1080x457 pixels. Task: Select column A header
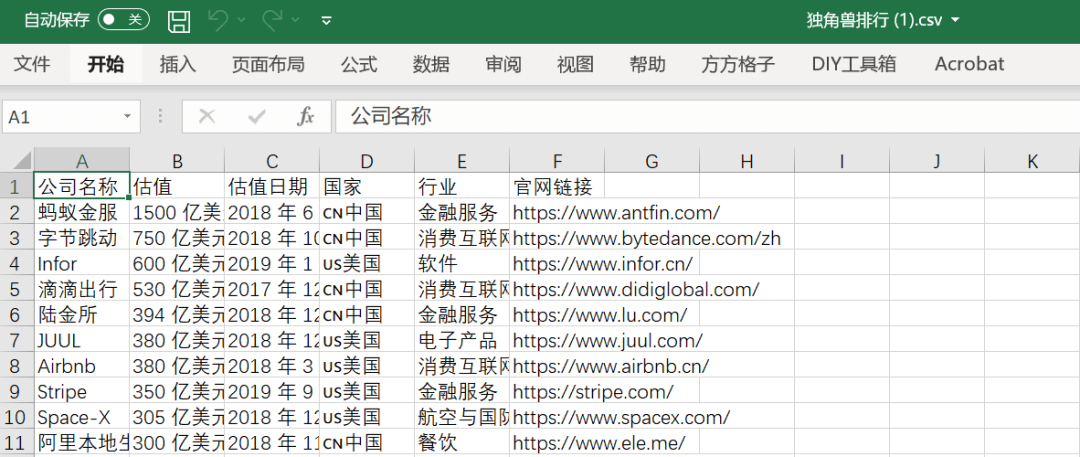tap(81, 161)
